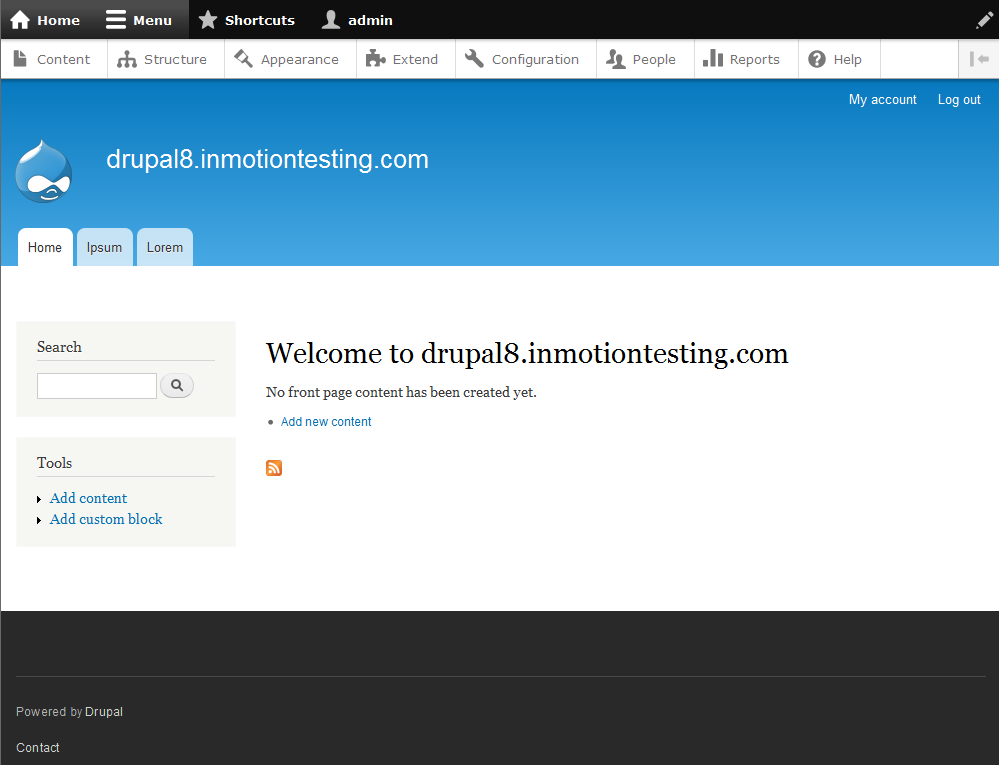Open the Structure admin menu
This screenshot has width=999, height=765.
coord(166,59)
